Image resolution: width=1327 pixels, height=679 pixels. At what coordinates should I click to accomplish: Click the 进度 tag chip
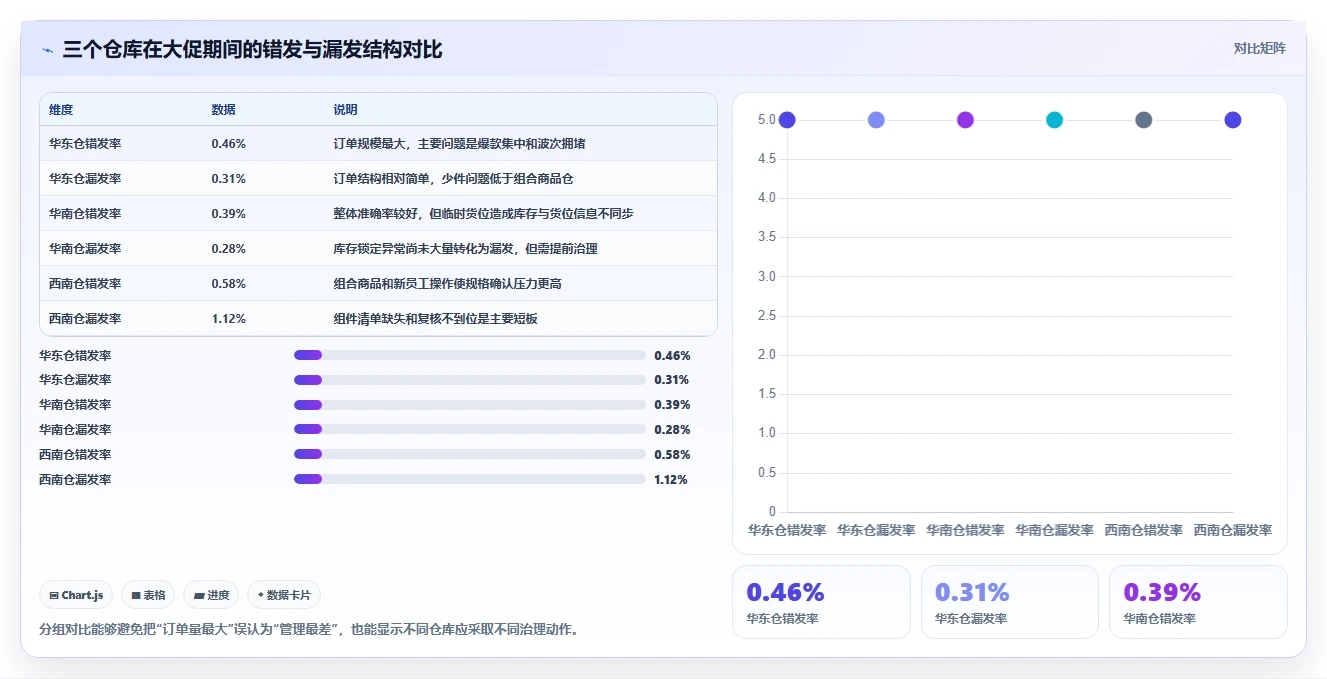211,595
